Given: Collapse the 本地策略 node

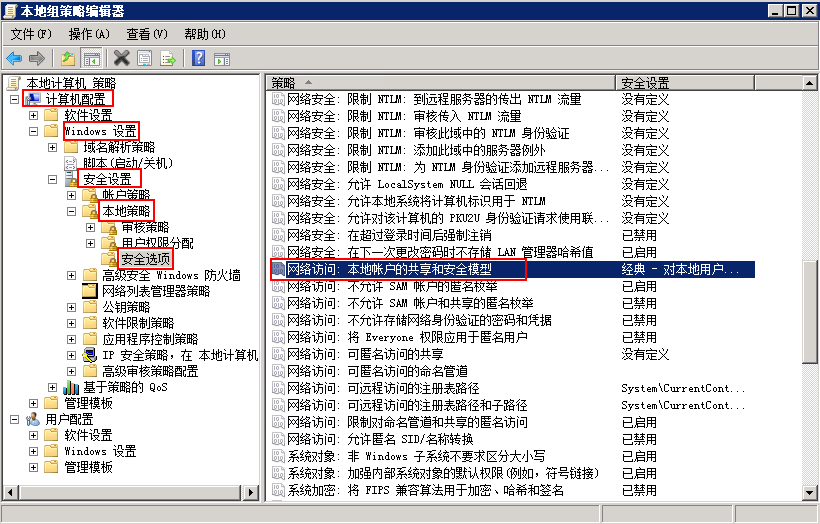Looking at the screenshot, I should click(72, 211).
